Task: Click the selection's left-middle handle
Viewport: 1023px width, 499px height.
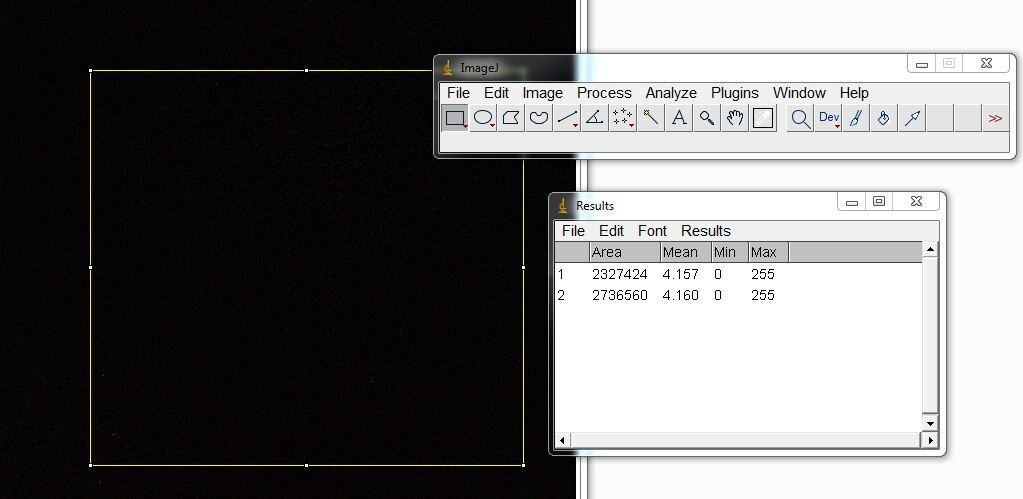Action: (x=91, y=267)
